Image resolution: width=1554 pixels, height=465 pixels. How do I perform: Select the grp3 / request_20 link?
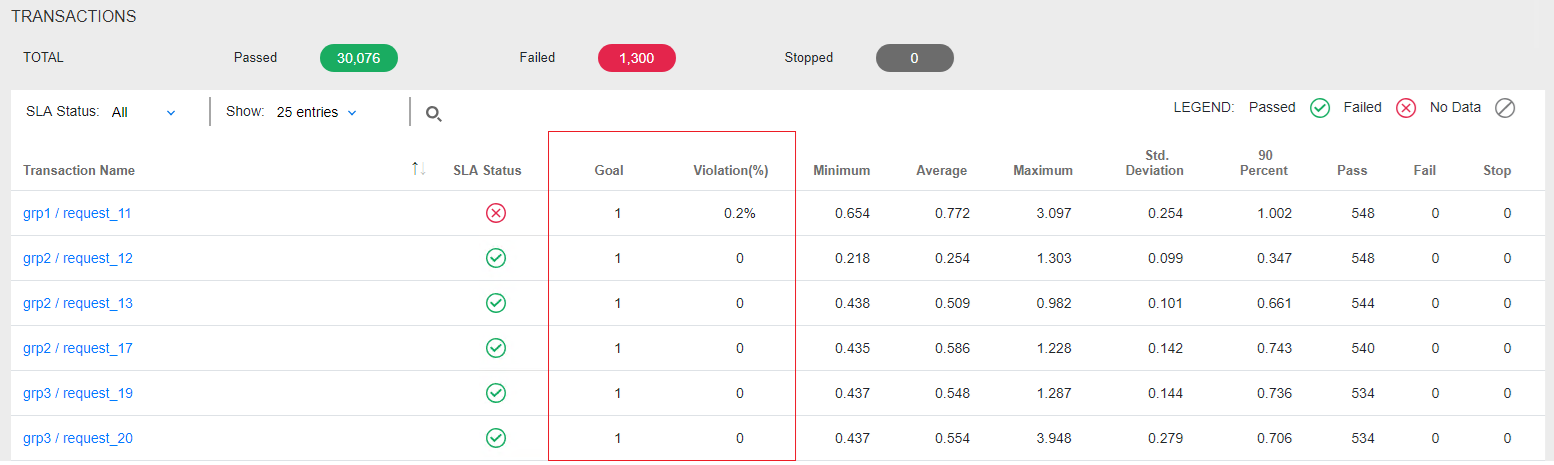(x=77, y=438)
